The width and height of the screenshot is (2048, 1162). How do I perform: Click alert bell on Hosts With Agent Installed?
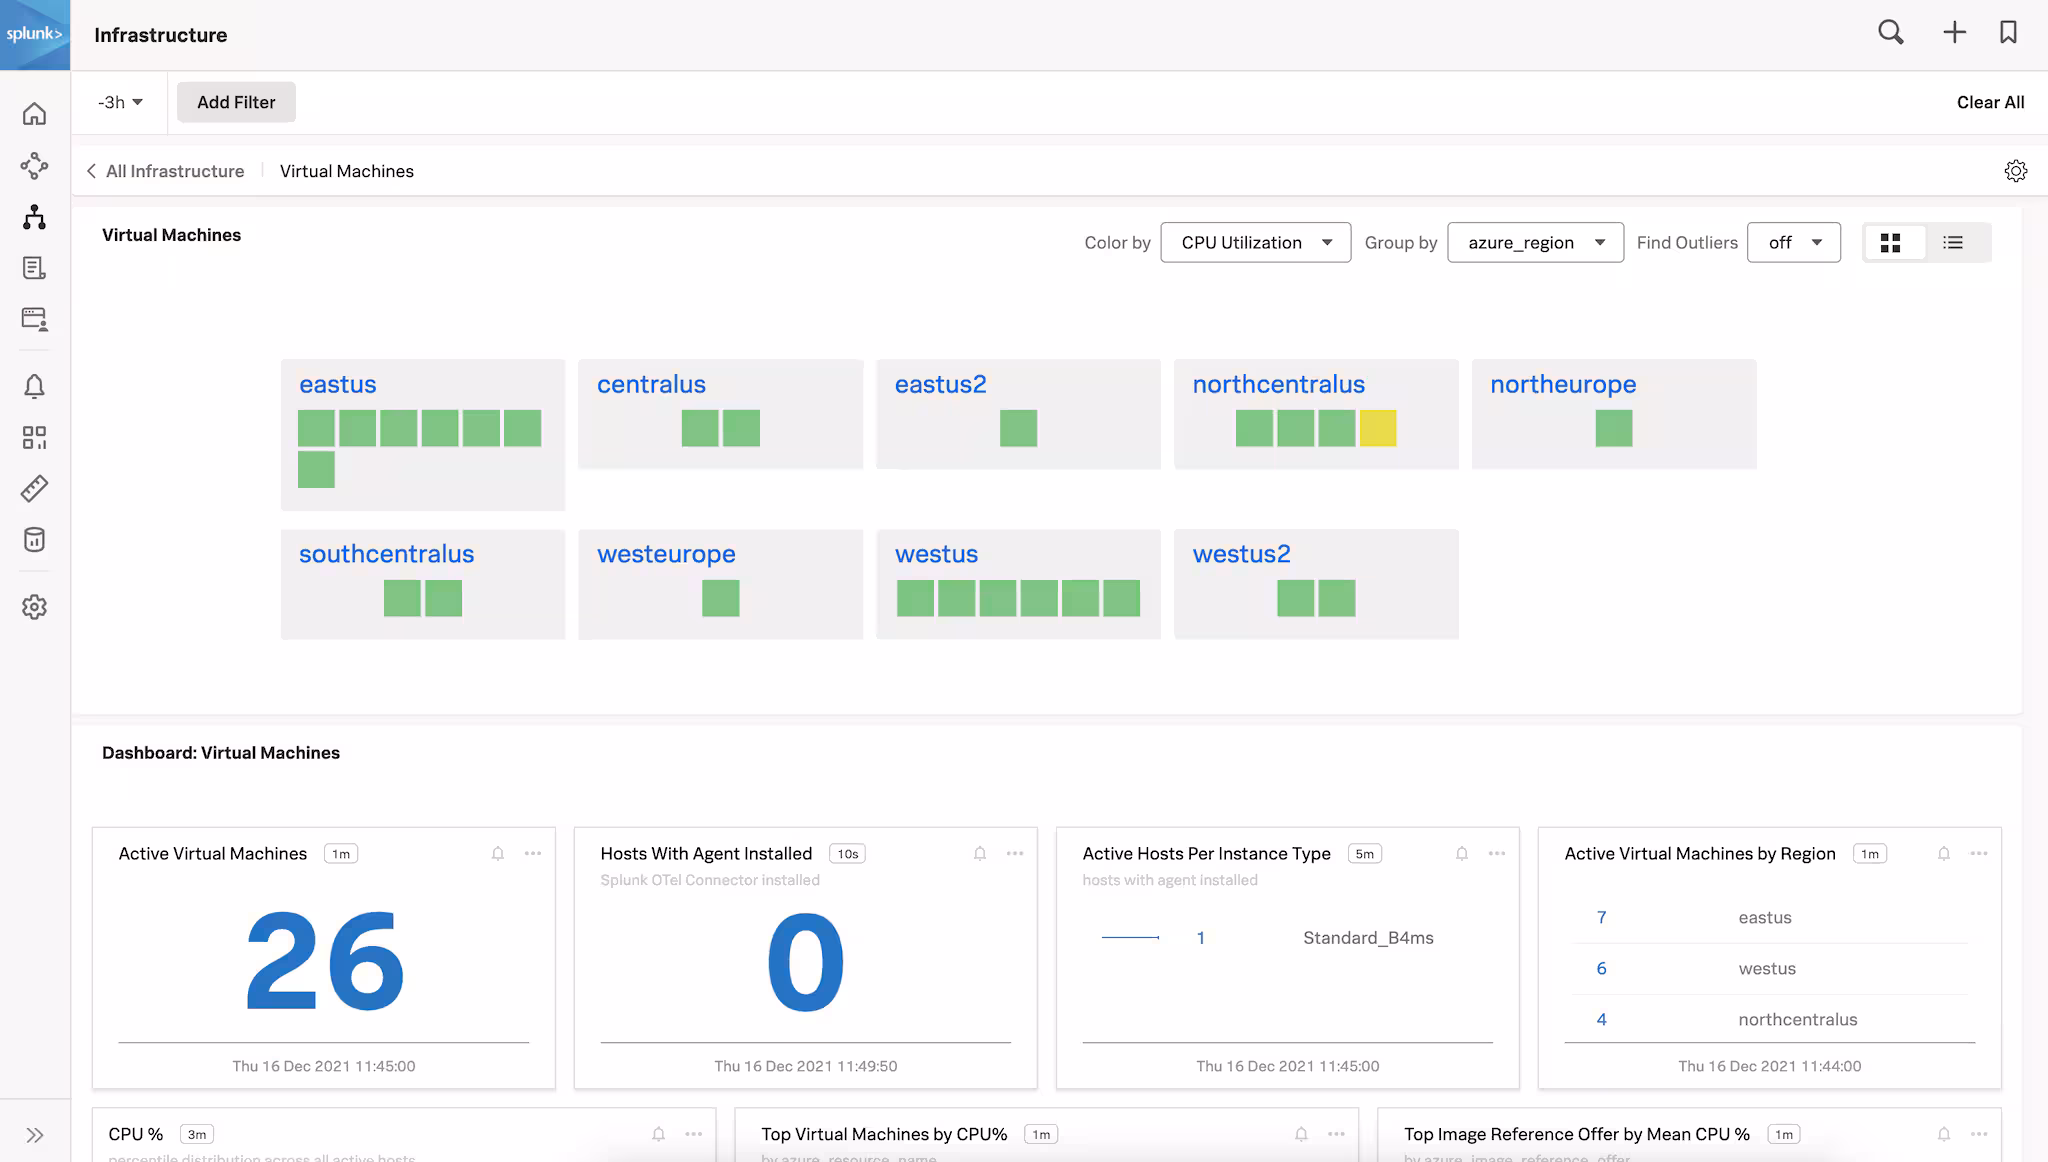(980, 853)
